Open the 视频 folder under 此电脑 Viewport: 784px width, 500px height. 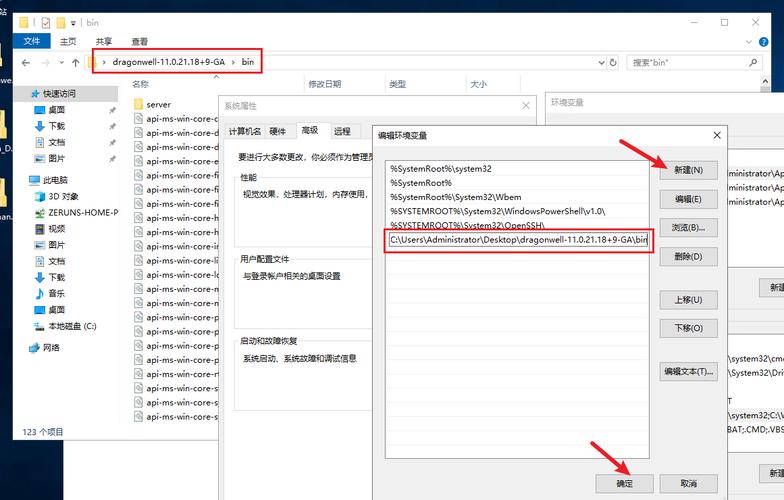coord(50,229)
